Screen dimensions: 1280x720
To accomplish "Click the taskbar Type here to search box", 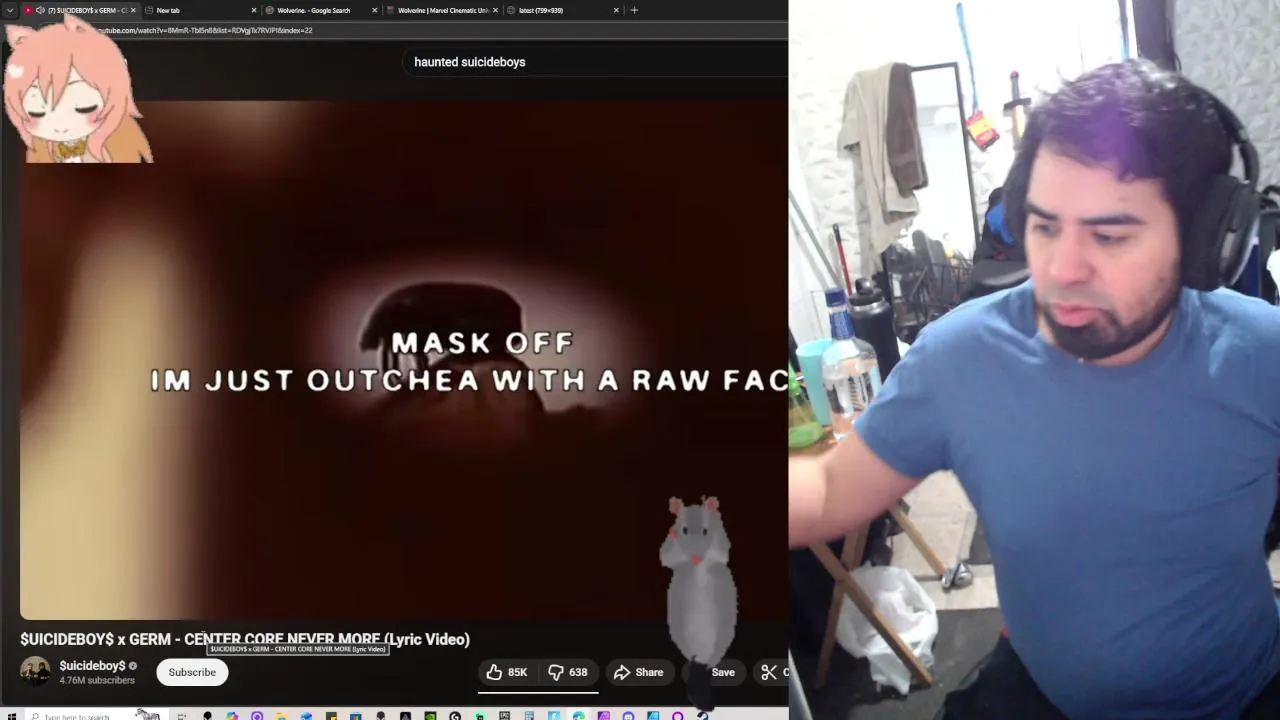I will tap(95, 716).
